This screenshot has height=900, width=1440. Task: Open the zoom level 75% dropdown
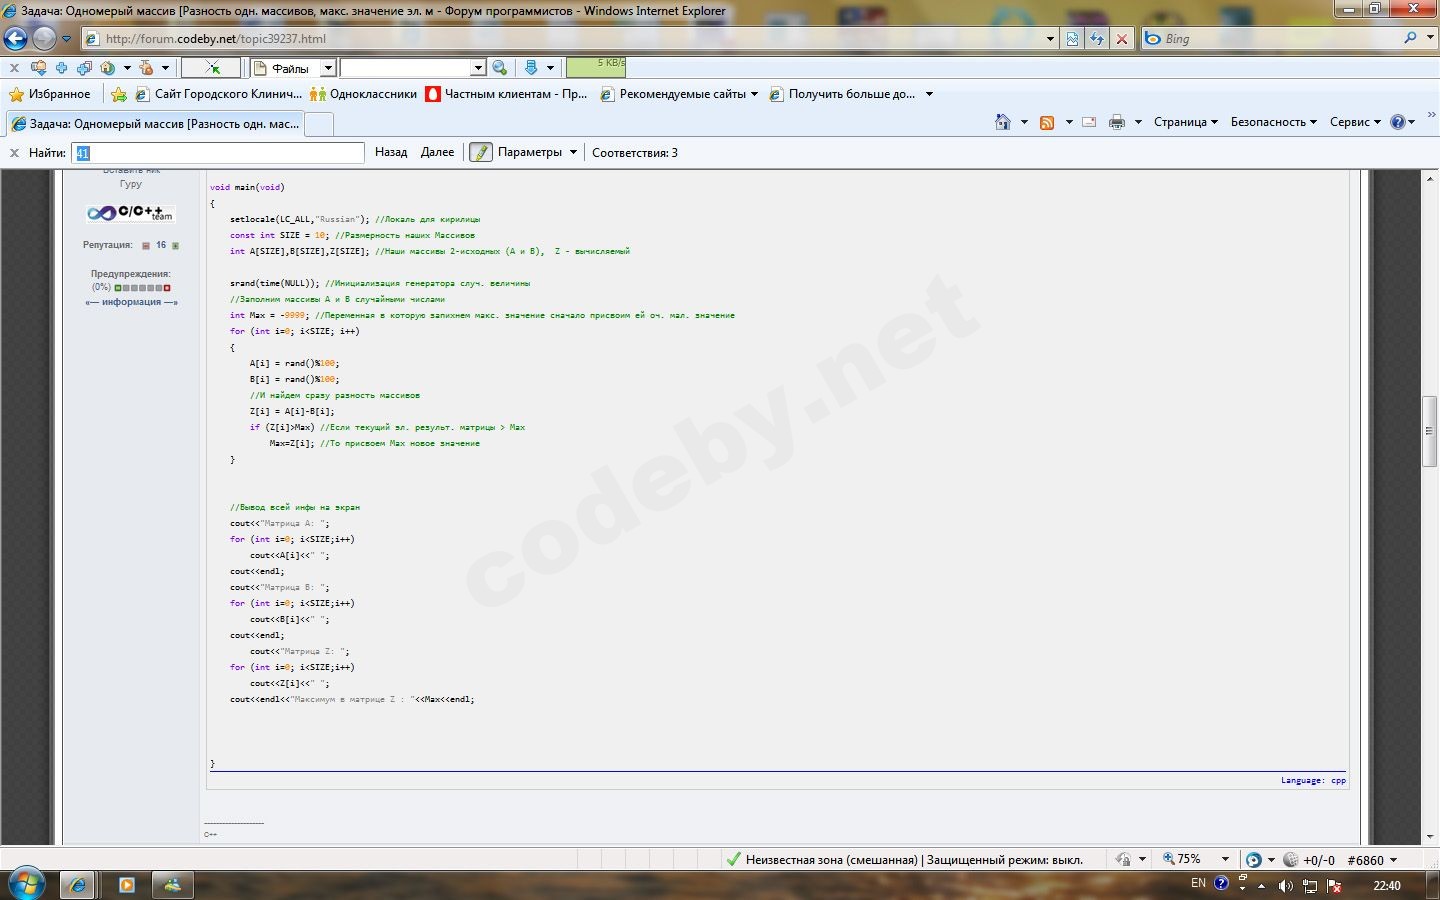coord(1225,859)
